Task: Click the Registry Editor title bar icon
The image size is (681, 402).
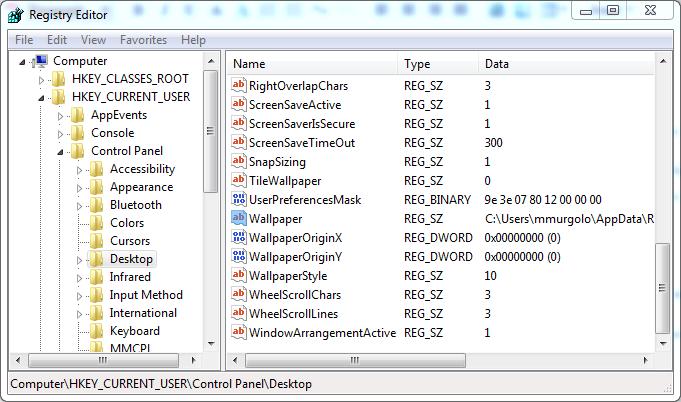Action: click(x=16, y=15)
